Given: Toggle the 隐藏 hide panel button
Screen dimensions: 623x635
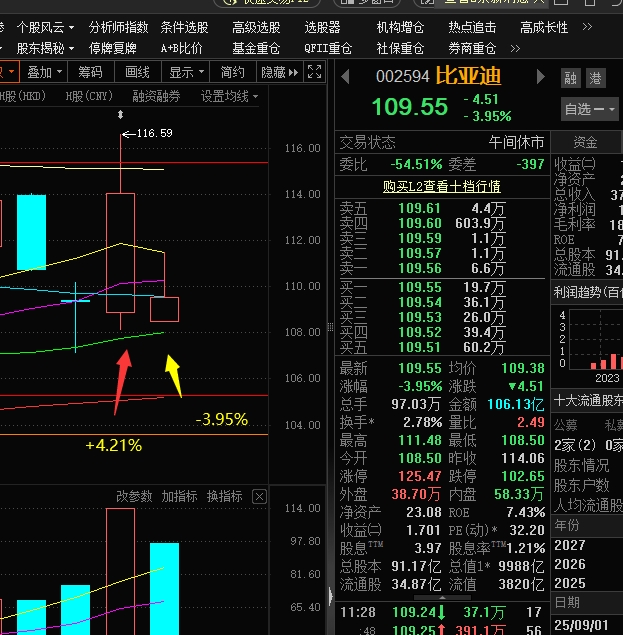Looking at the screenshot, I should (x=279, y=72).
